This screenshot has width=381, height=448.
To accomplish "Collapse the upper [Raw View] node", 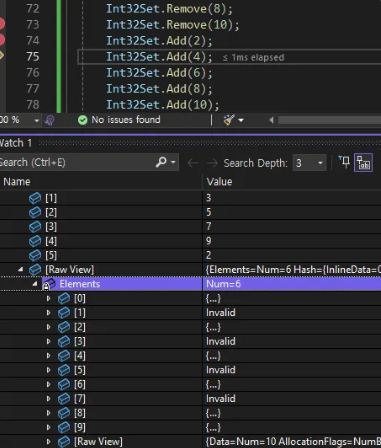I will (x=21, y=269).
